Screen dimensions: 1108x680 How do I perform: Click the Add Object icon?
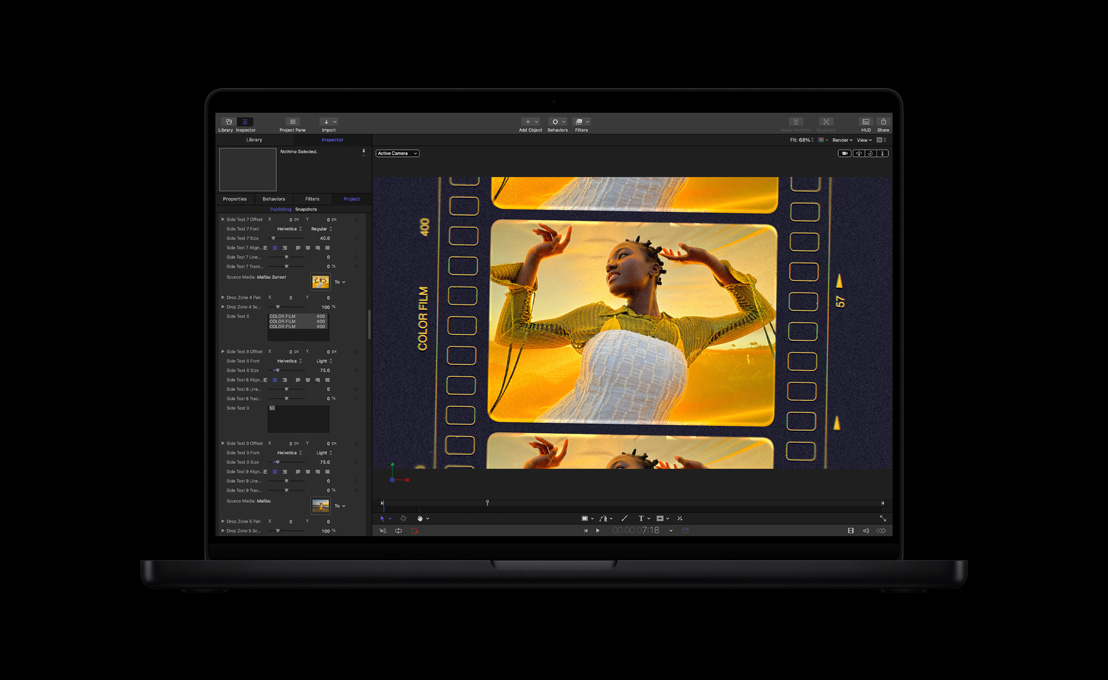coord(526,121)
